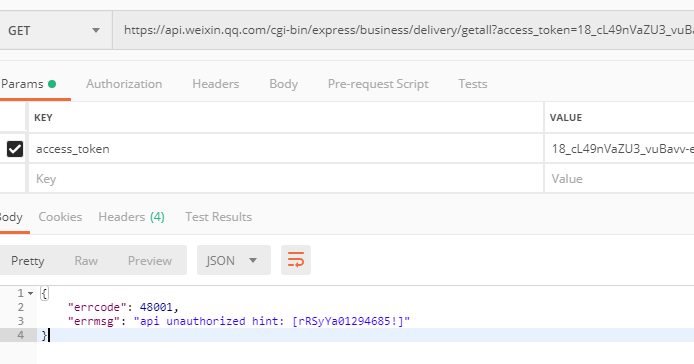Toggle the wrap lines icon
Viewport: 694px width, 364px height.
click(296, 260)
